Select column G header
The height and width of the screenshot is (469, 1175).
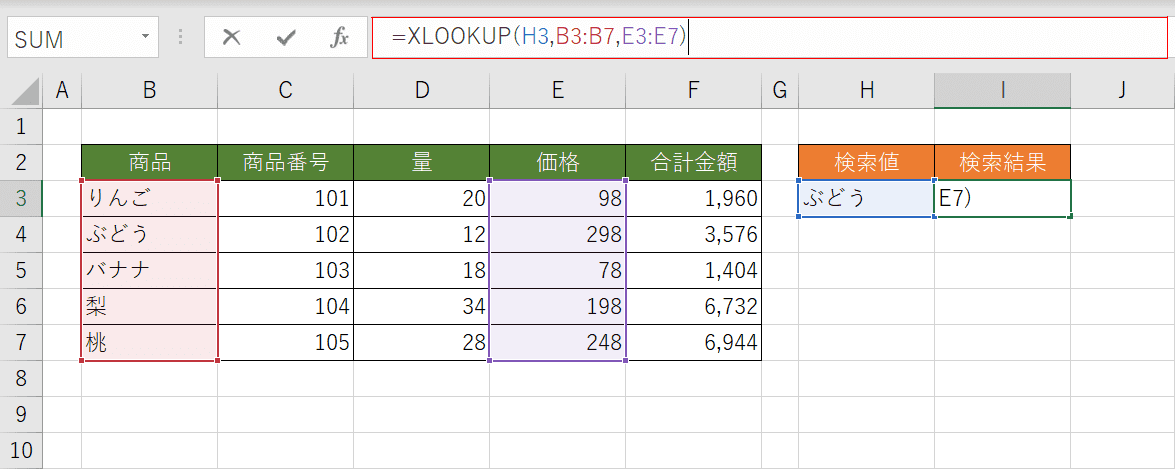tap(780, 91)
